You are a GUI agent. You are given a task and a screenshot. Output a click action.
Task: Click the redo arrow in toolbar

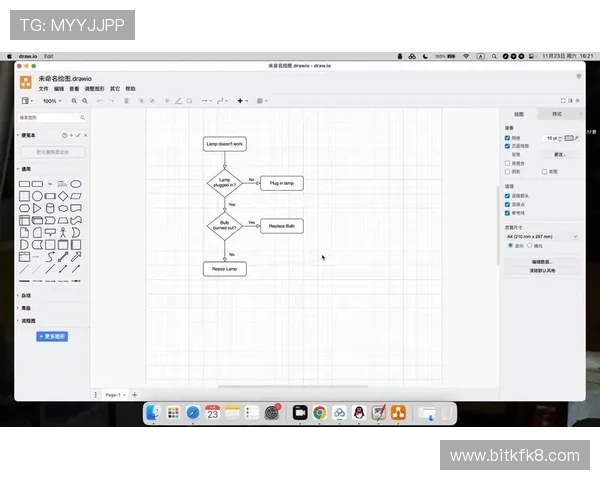coord(111,101)
